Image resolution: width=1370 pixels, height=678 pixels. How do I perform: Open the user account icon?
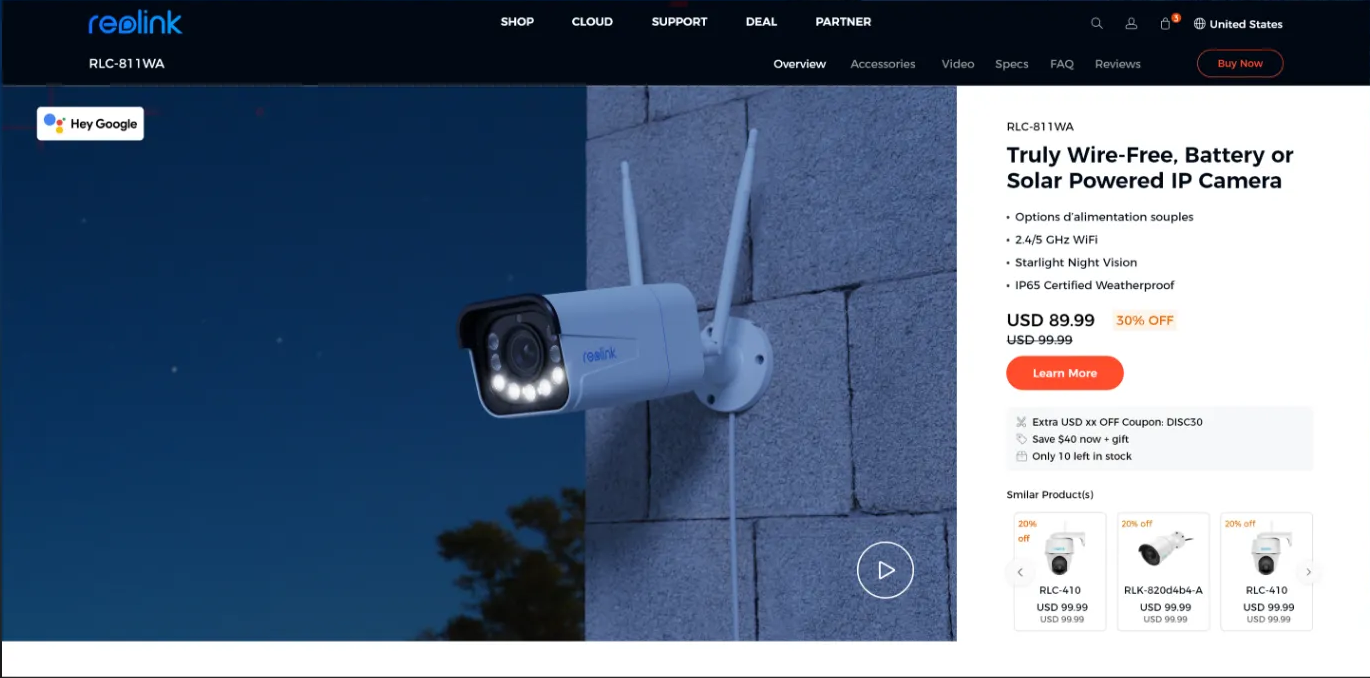point(1131,24)
